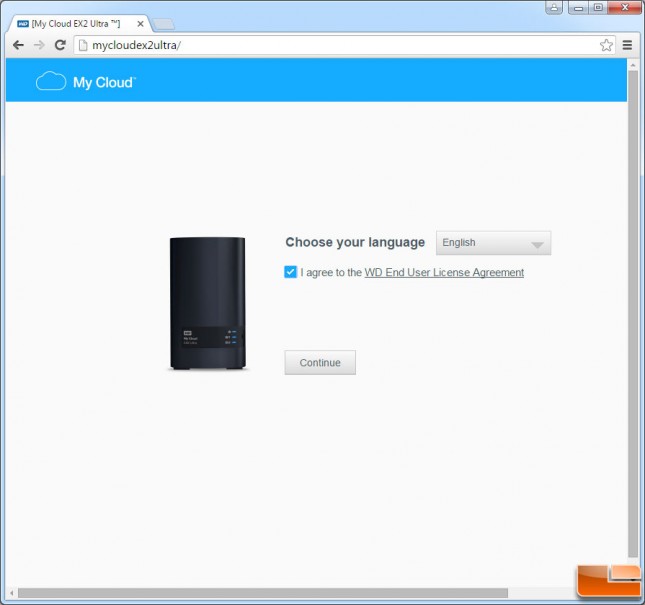Click the page icon in the address bar
645x605 pixels.
pyautogui.click(x=83, y=45)
